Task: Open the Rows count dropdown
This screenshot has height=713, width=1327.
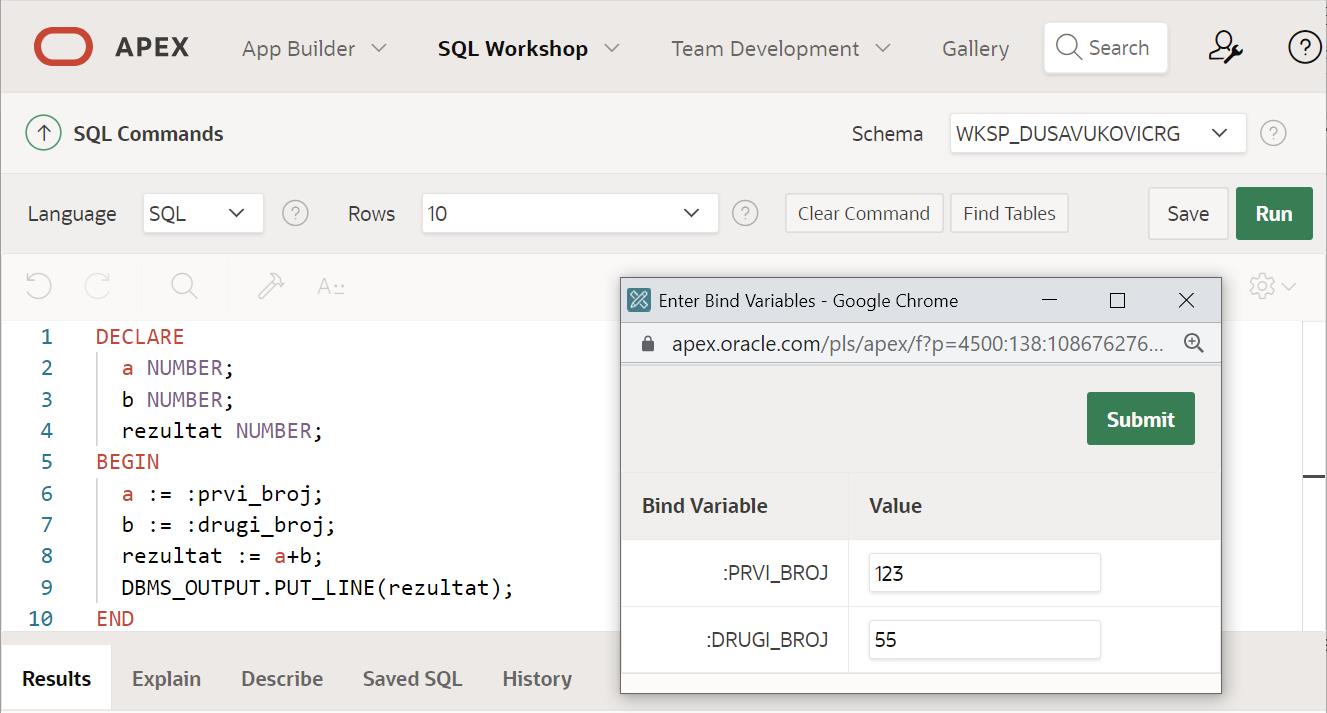Action: click(x=569, y=213)
